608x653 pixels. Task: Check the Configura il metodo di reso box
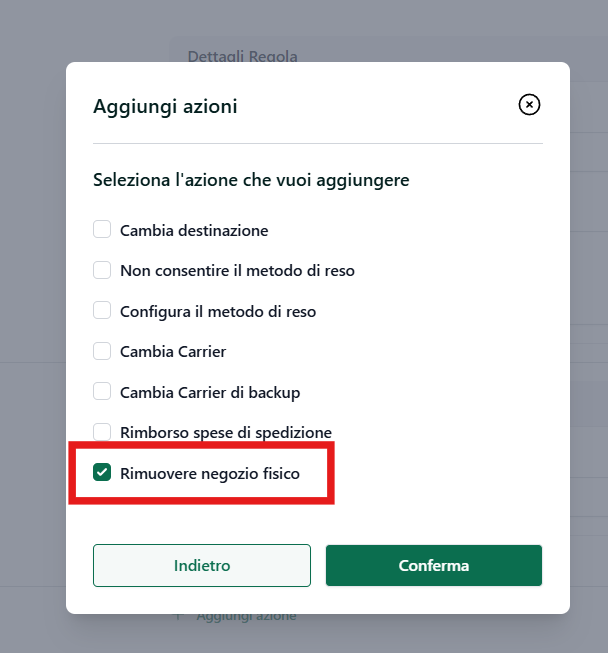(102, 310)
